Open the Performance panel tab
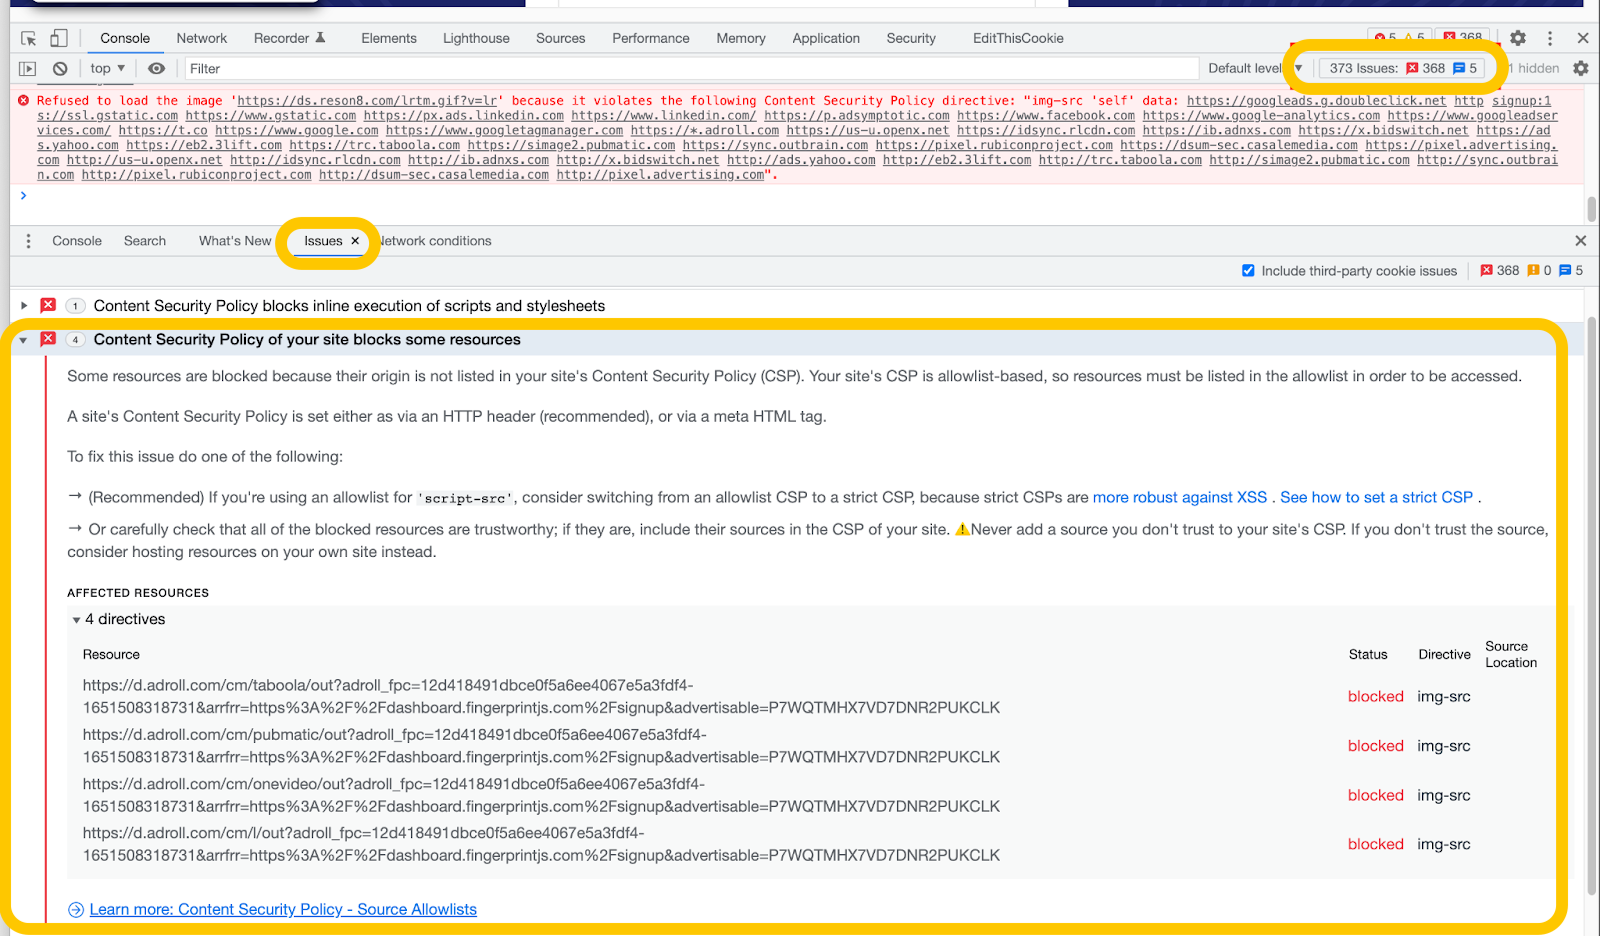This screenshot has width=1600, height=936. (651, 38)
